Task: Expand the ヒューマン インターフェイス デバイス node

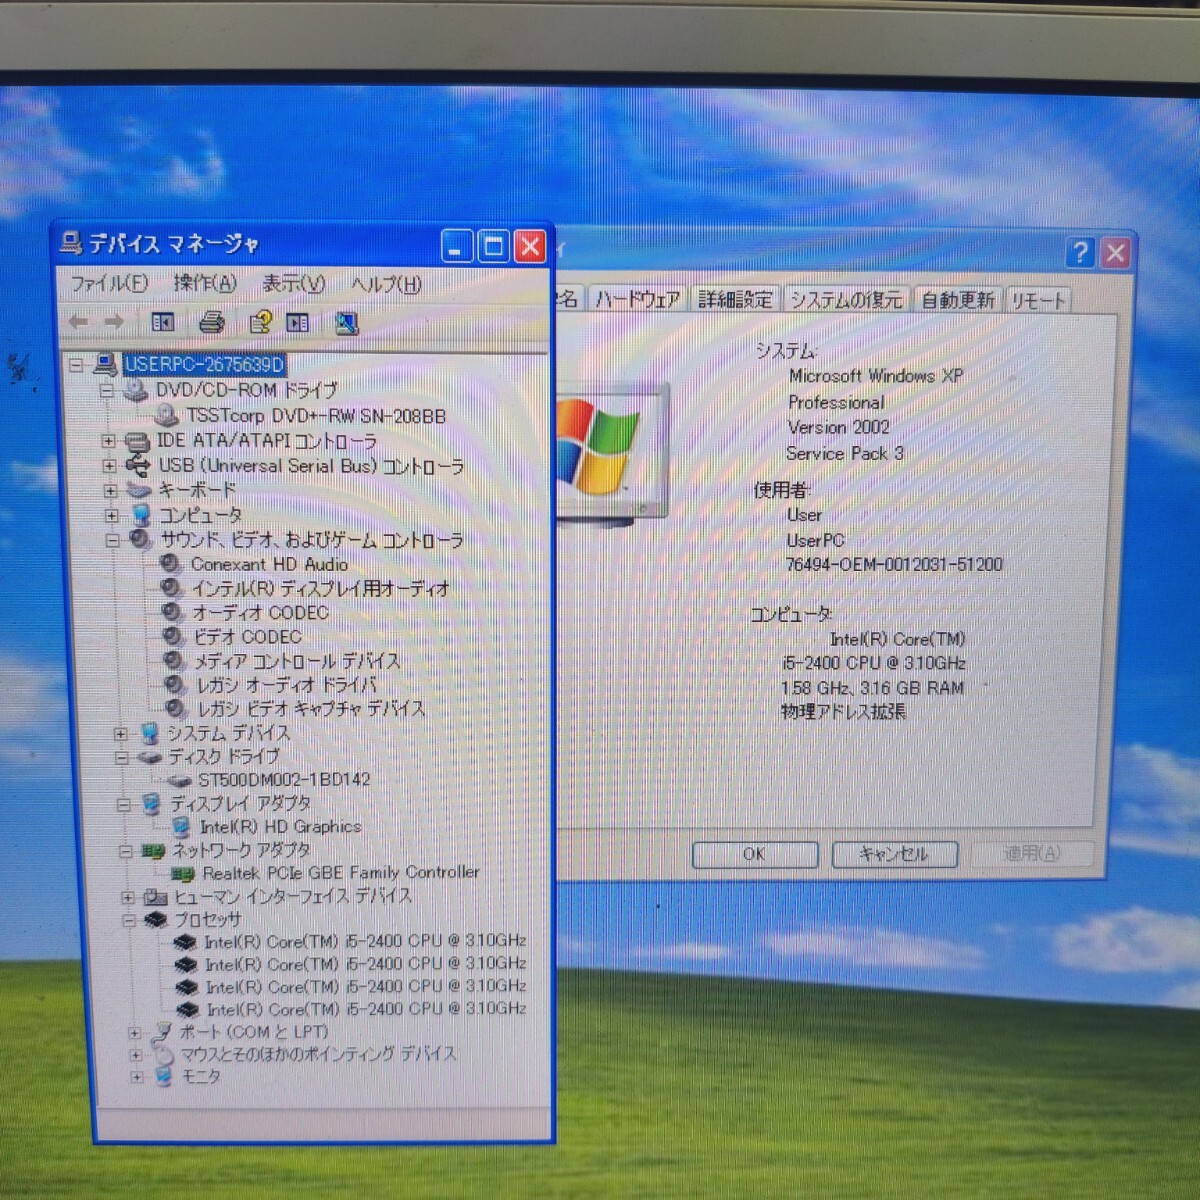Action: (127, 897)
